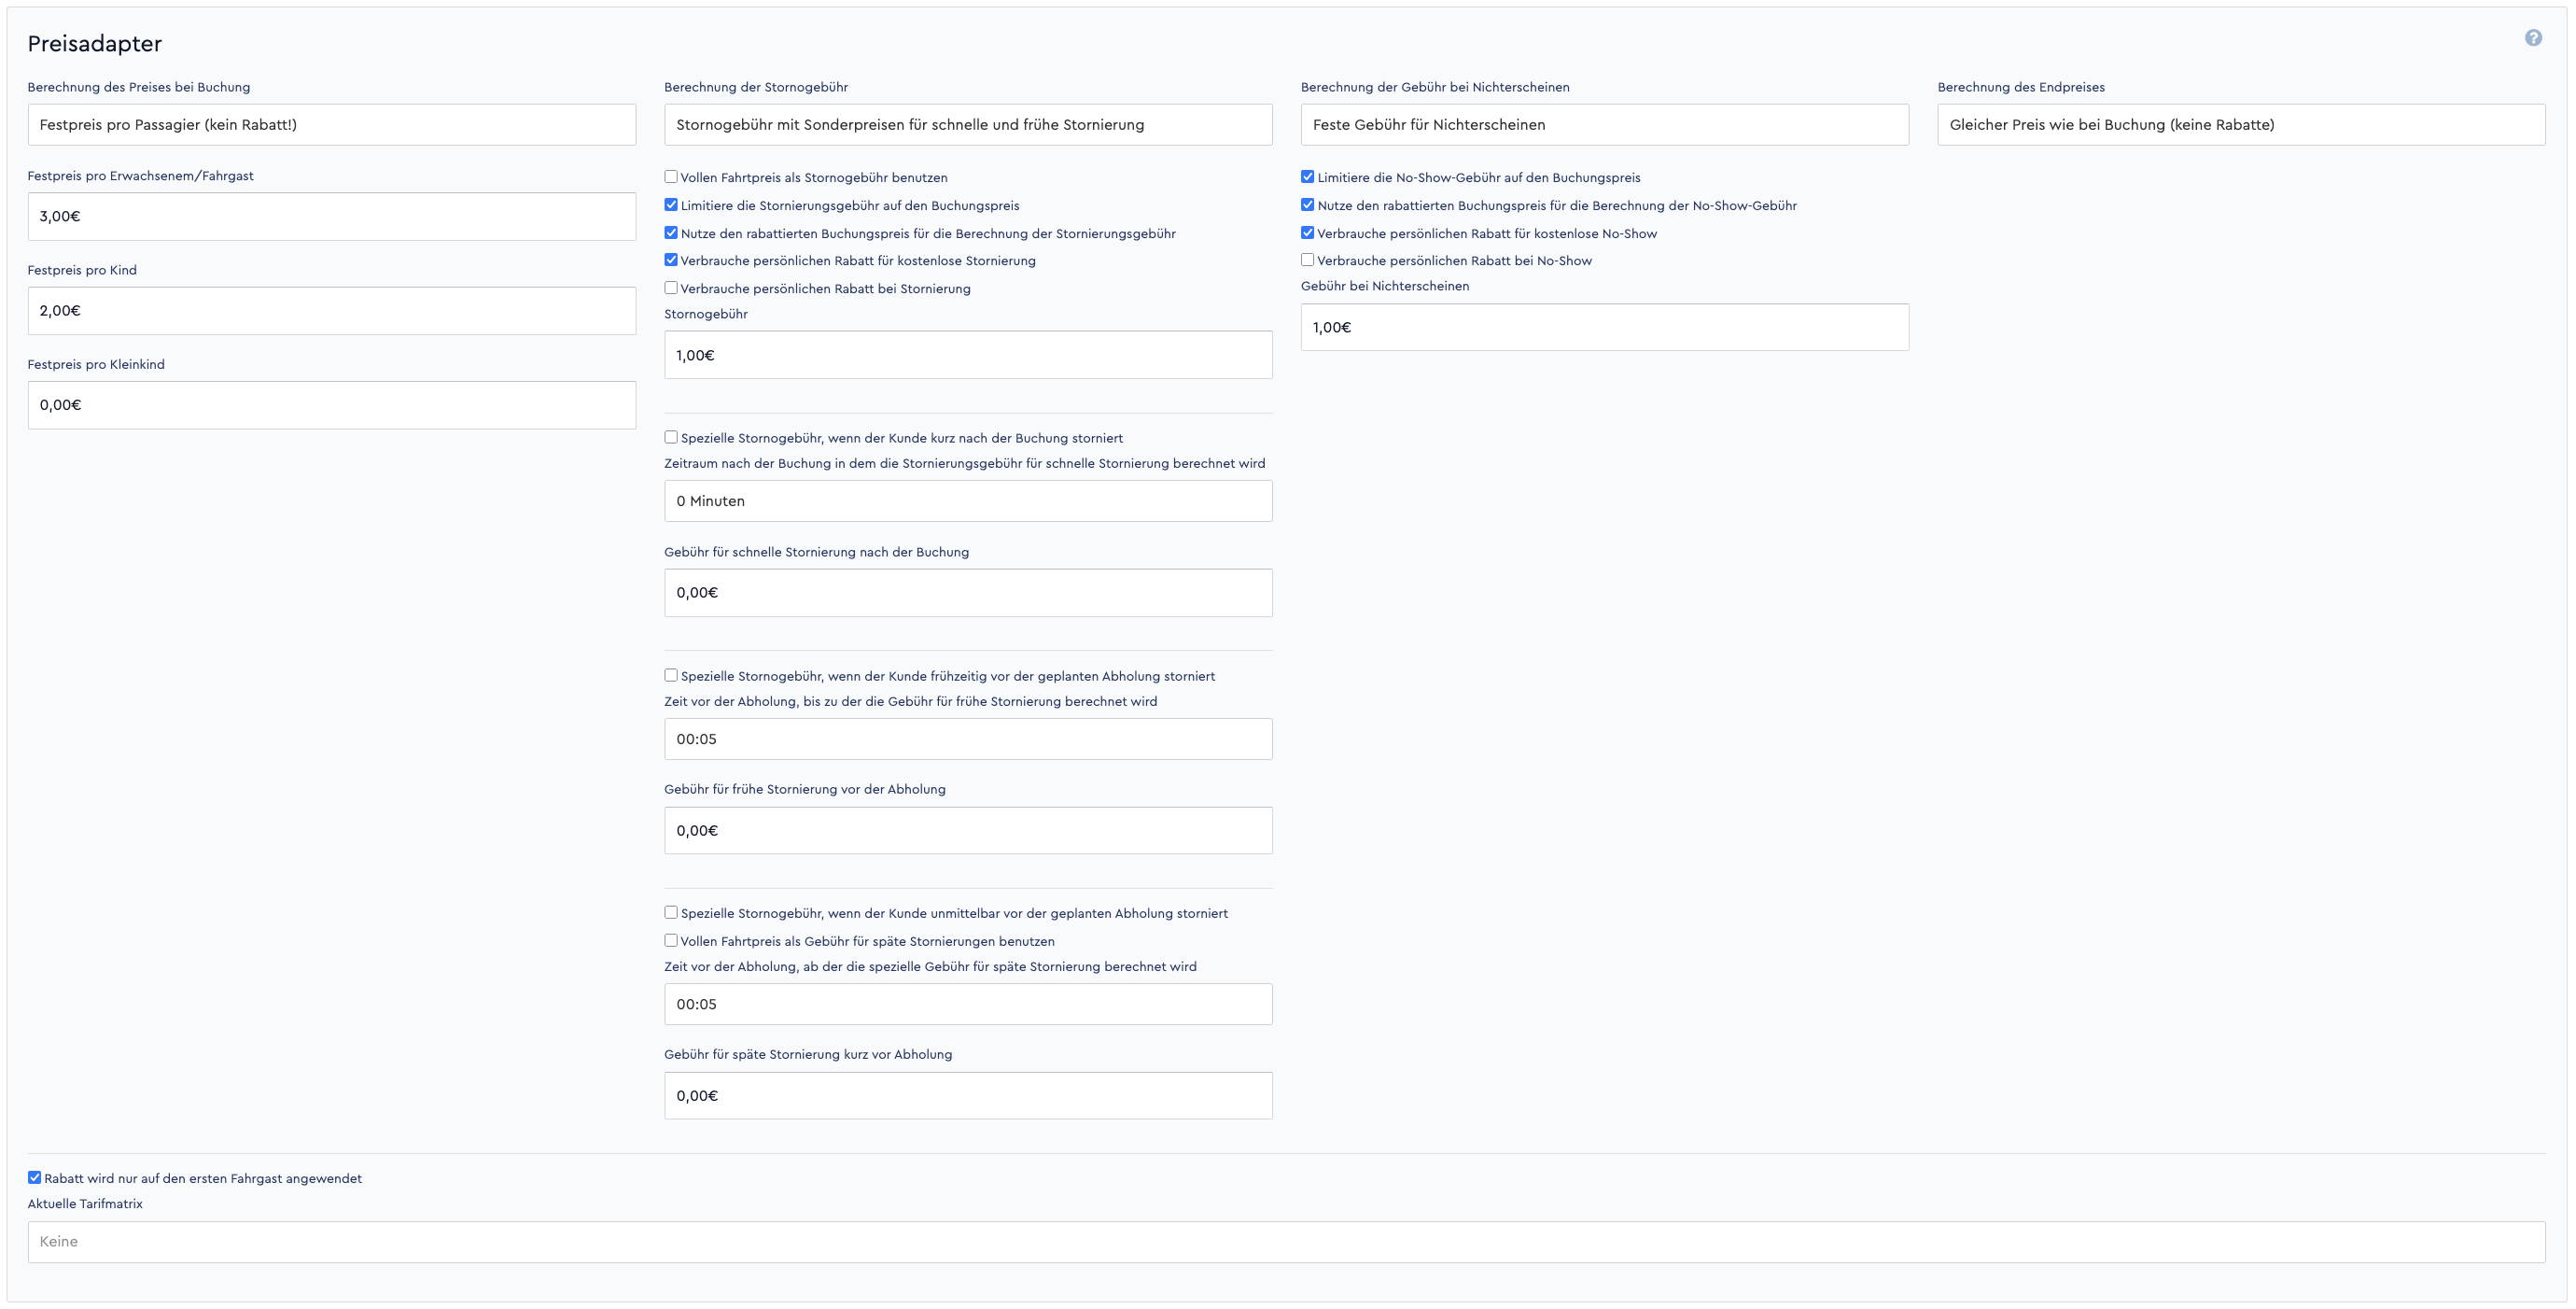
Task: Check Verbrauche persönlichen Rabatt bei No-Show
Action: (1307, 260)
